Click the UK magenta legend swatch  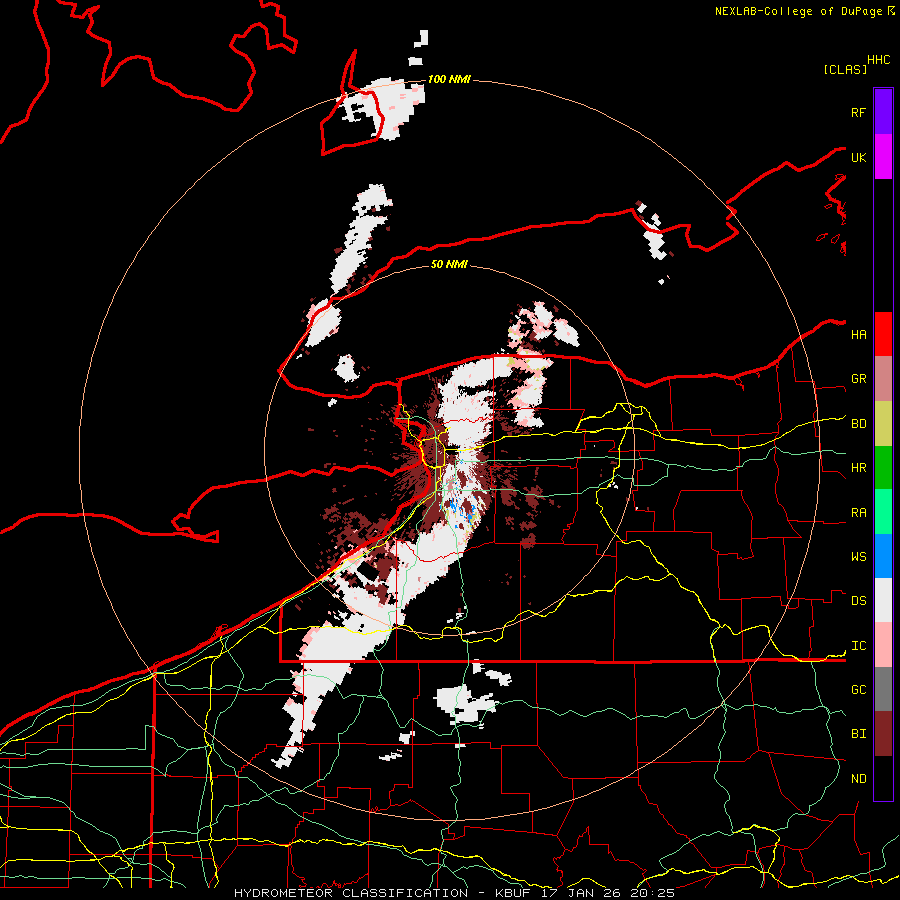click(x=883, y=156)
